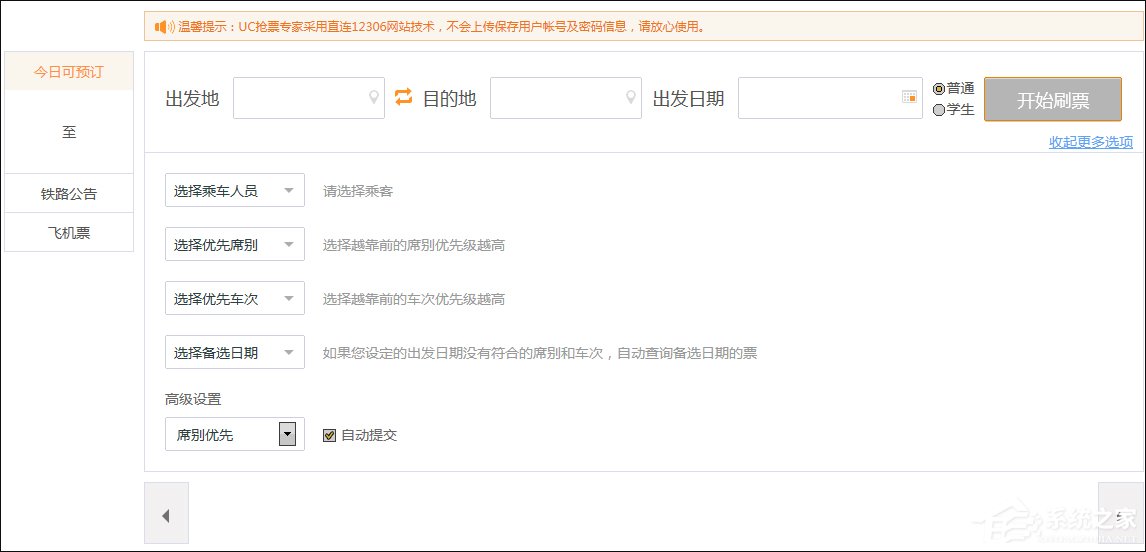Open the calendar icon in 出发日期 field
This screenshot has width=1146, height=552.
(x=909, y=97)
